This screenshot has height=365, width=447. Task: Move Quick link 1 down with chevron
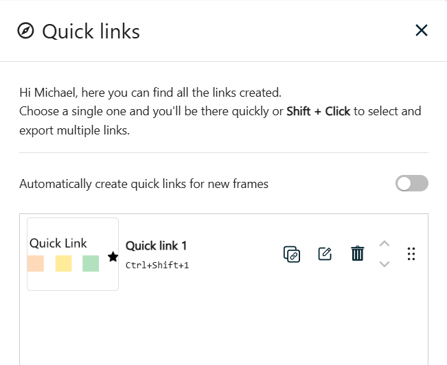pyautogui.click(x=384, y=264)
